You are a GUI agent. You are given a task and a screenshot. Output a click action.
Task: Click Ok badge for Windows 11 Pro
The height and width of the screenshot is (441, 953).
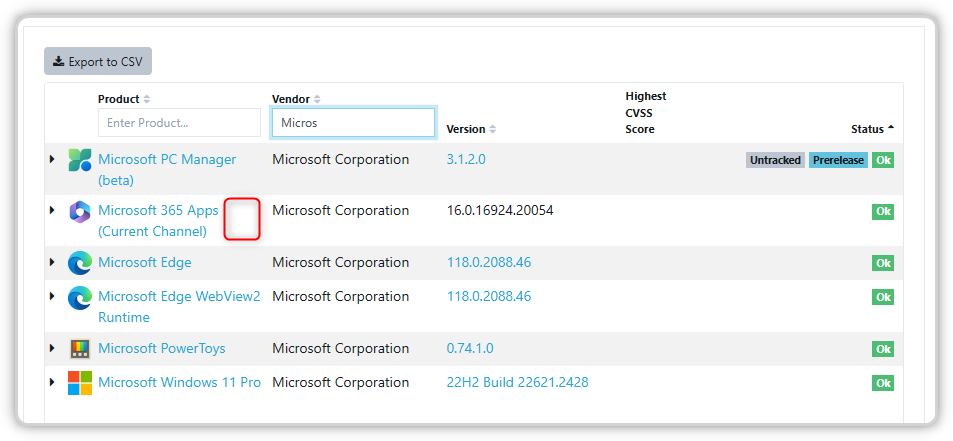click(883, 383)
